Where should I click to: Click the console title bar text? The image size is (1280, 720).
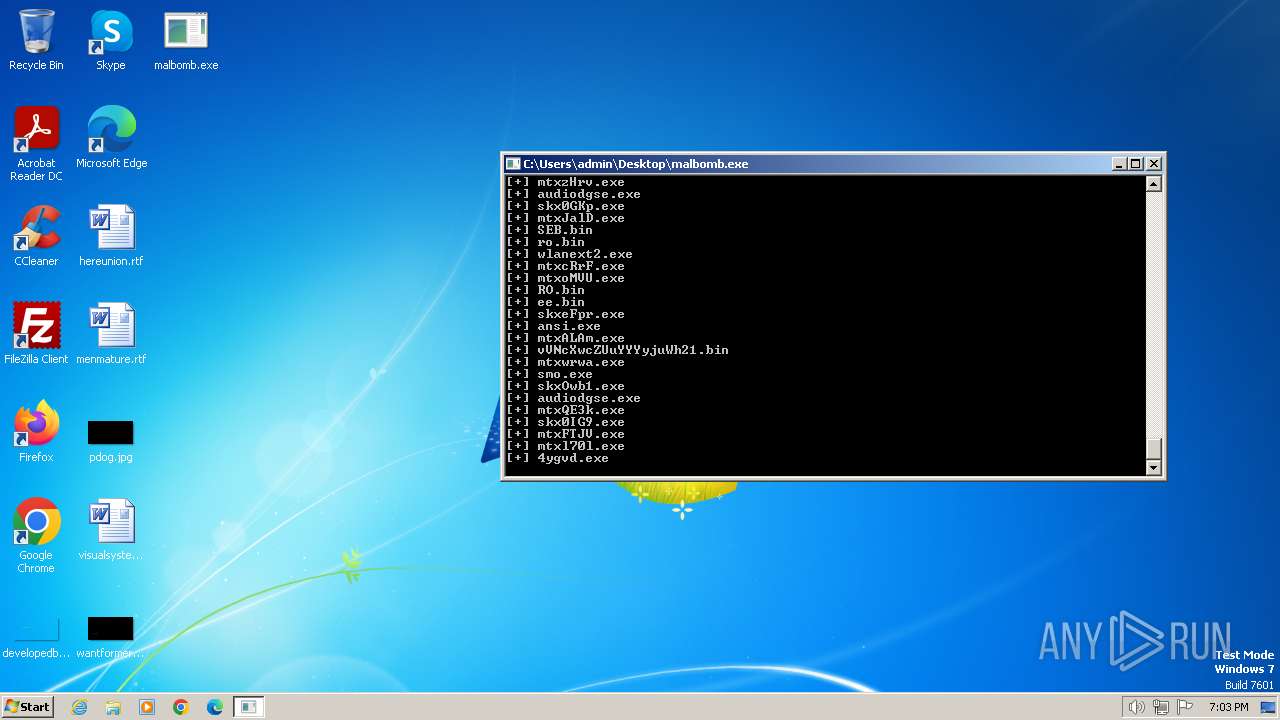636,164
